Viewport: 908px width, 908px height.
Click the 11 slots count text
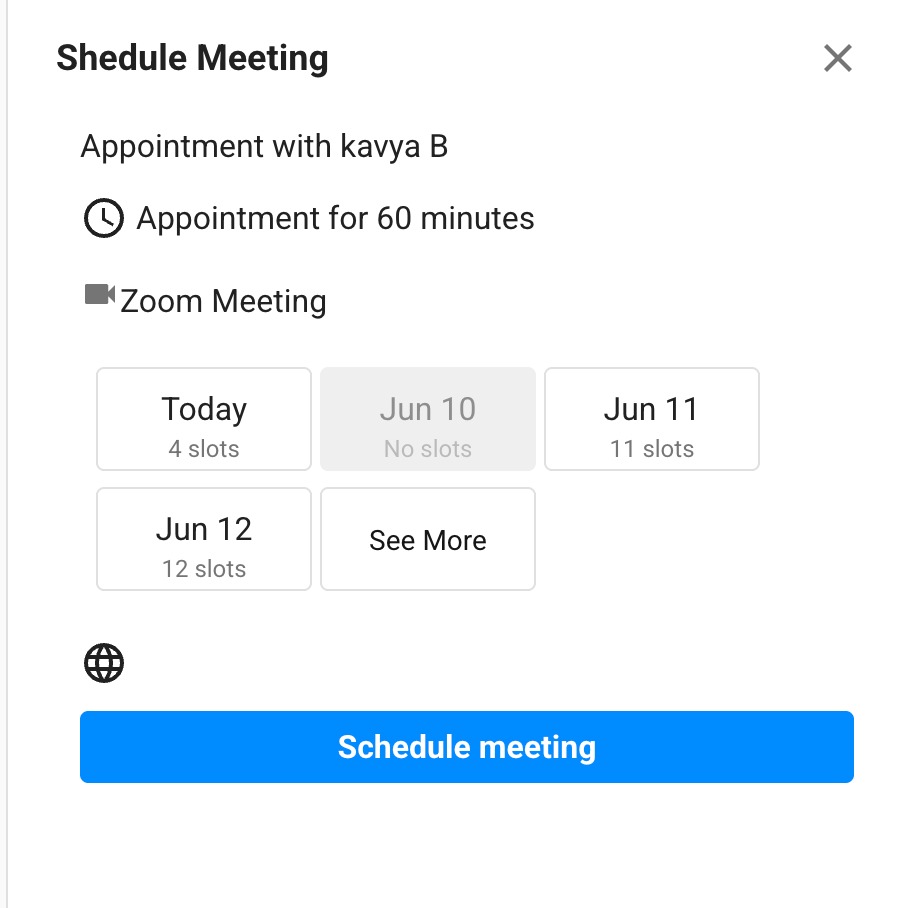pos(651,449)
